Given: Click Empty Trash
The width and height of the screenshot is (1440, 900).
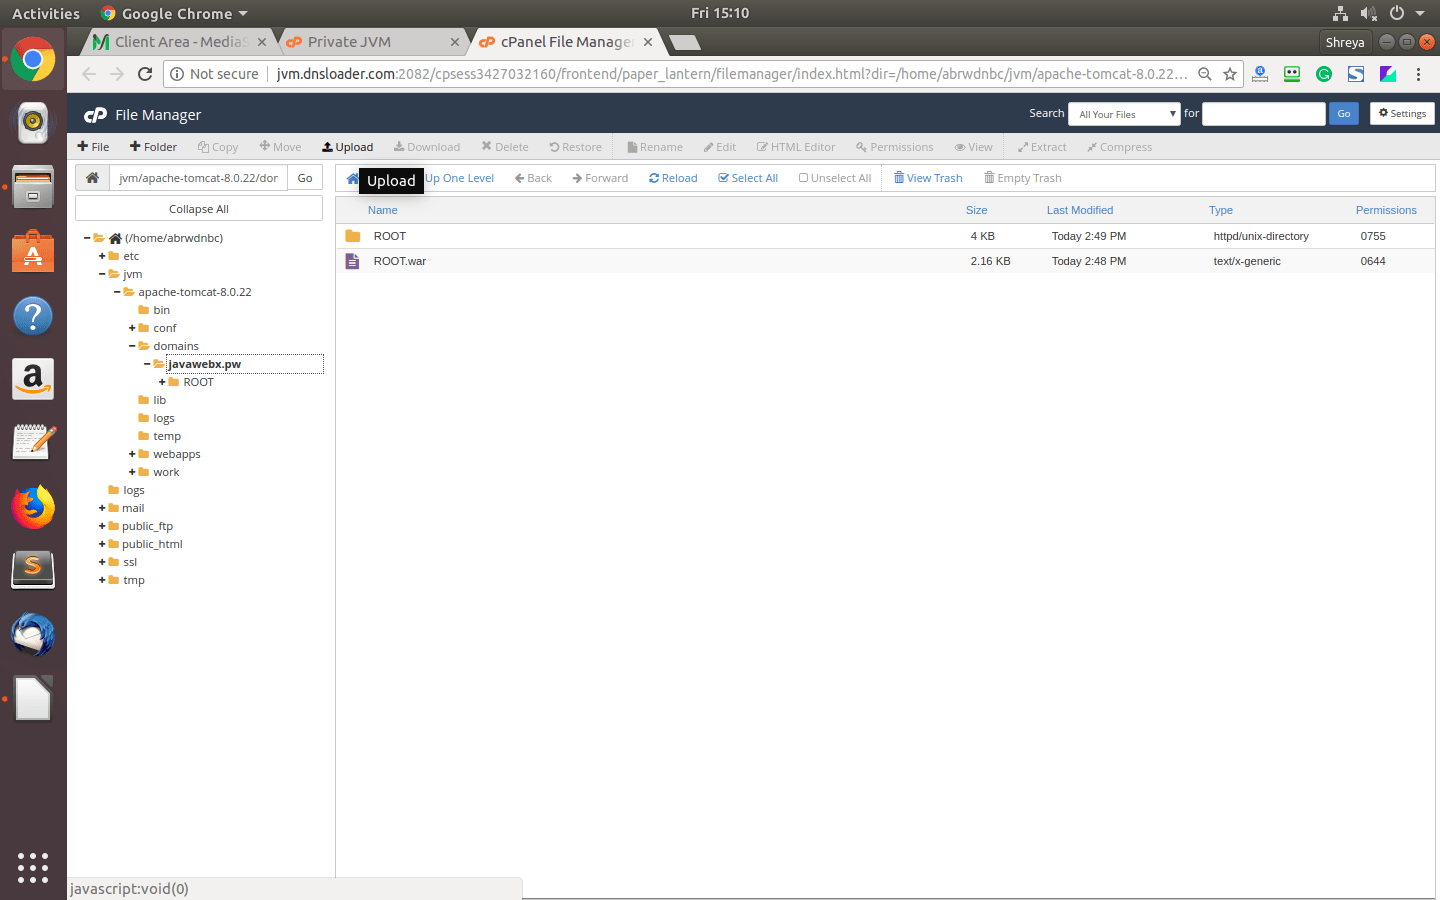Looking at the screenshot, I should click(x=1022, y=177).
